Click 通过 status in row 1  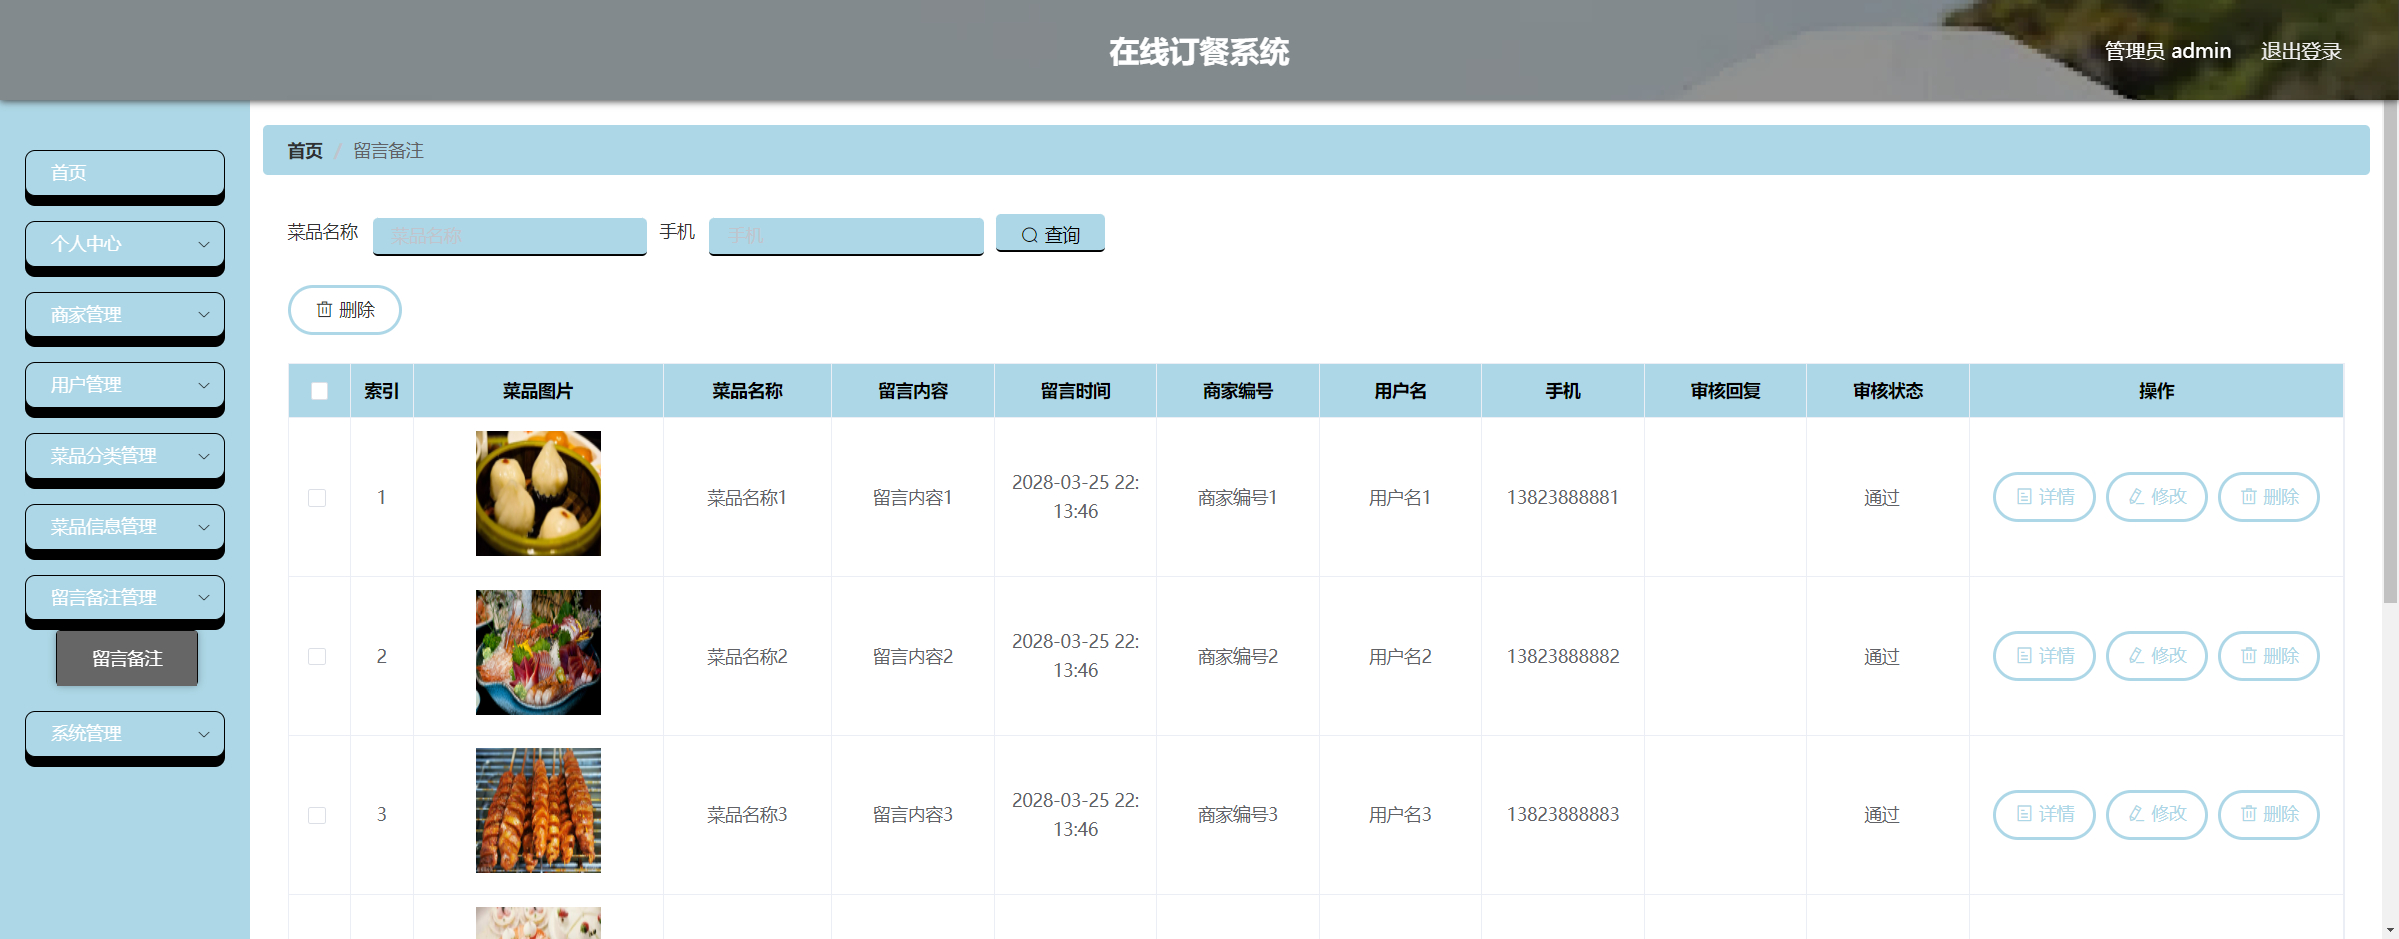coord(1881,497)
